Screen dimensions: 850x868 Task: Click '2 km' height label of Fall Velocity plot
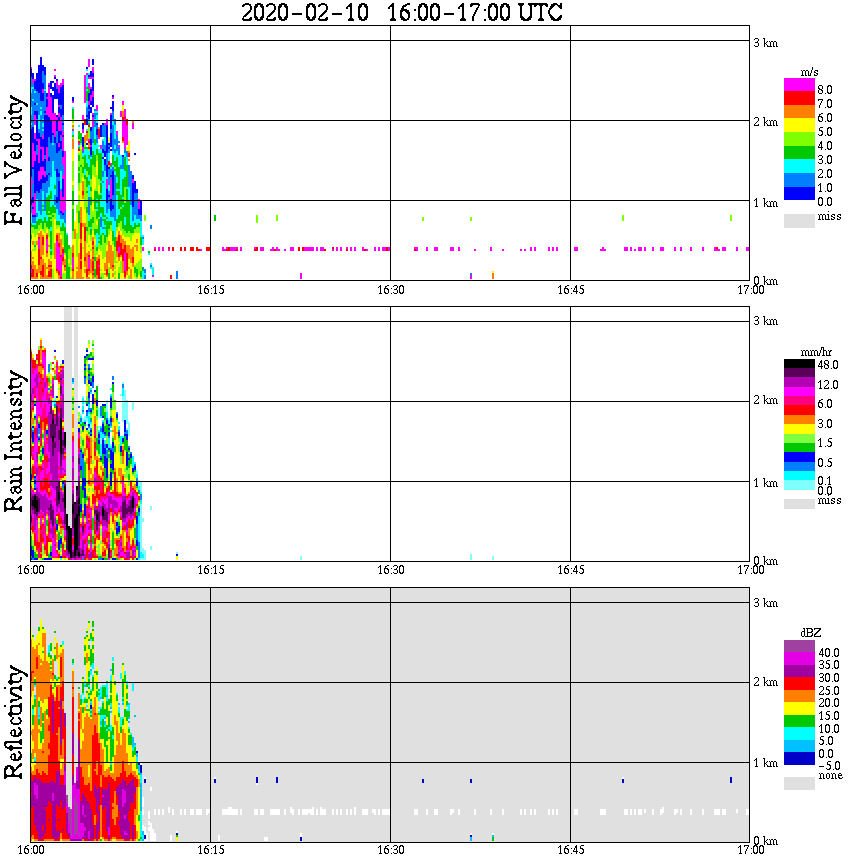[x=766, y=122]
